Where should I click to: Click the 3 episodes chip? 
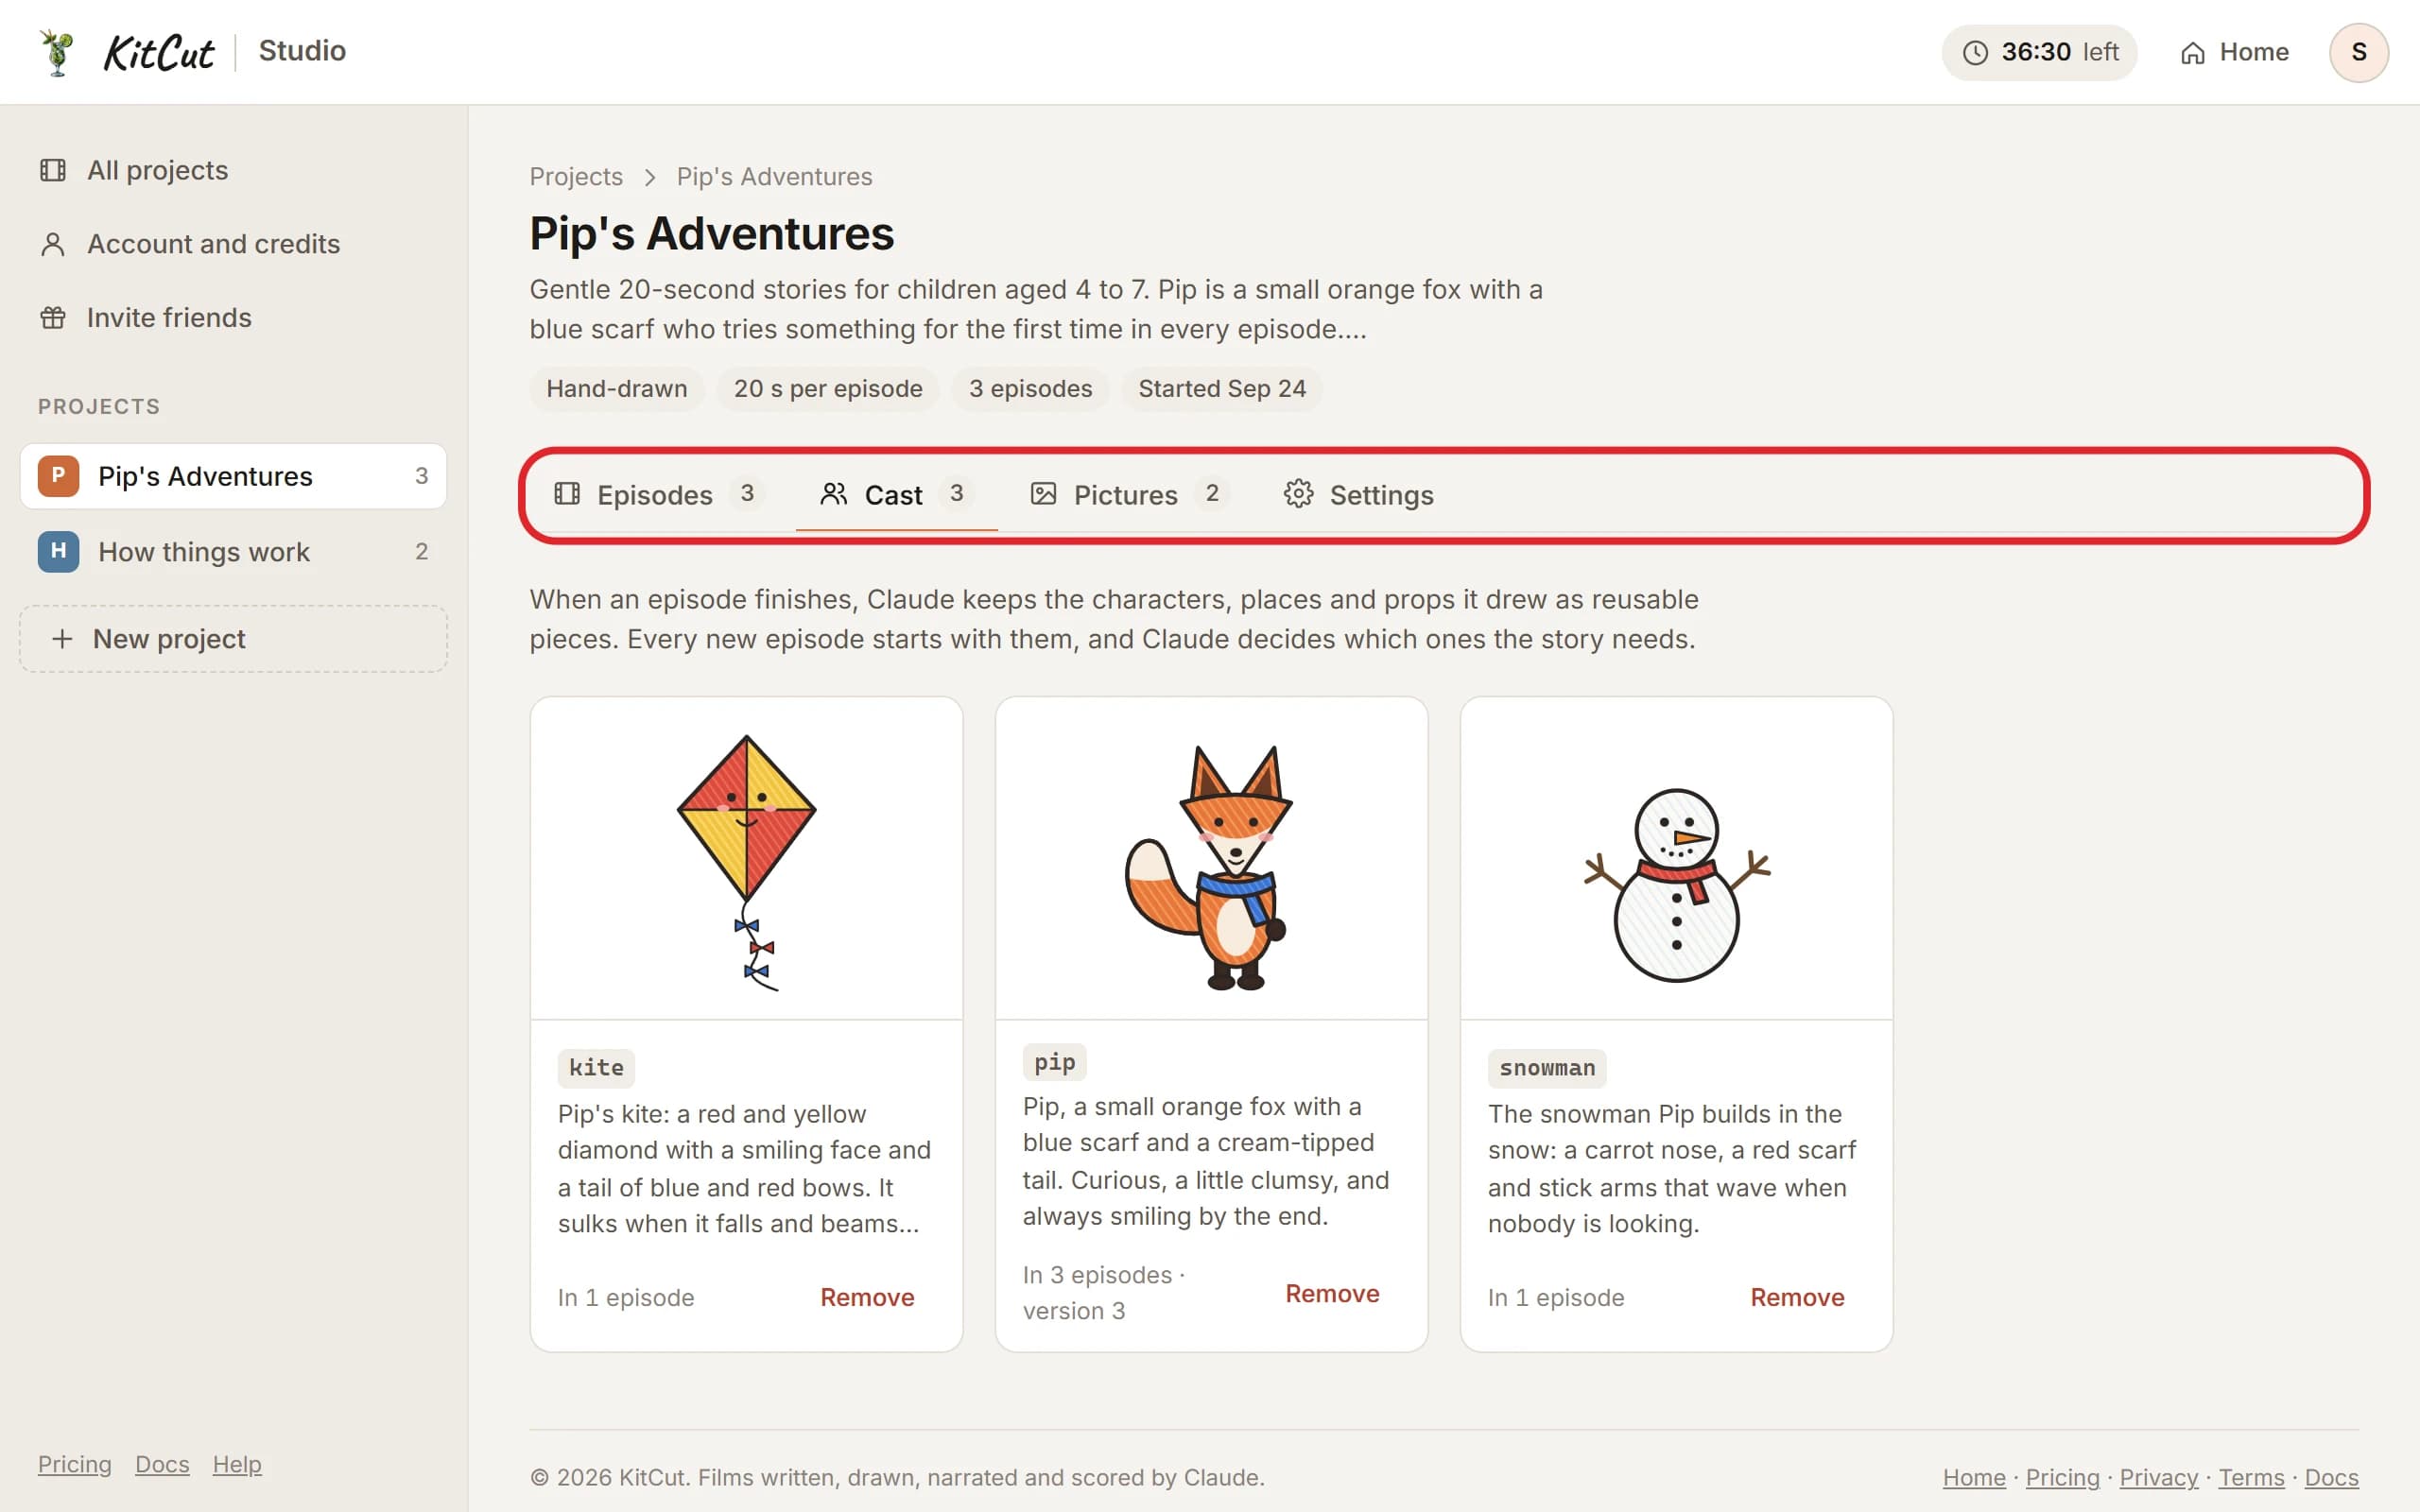[1030, 389]
